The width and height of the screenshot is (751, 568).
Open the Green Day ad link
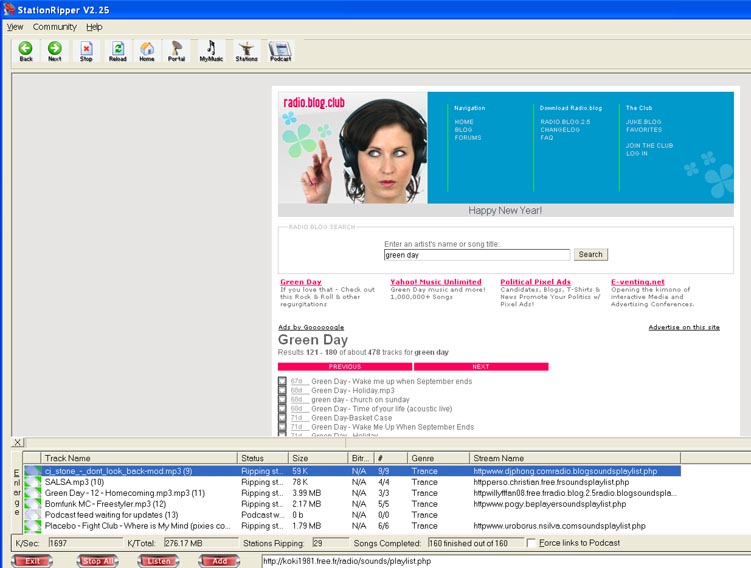pos(301,282)
